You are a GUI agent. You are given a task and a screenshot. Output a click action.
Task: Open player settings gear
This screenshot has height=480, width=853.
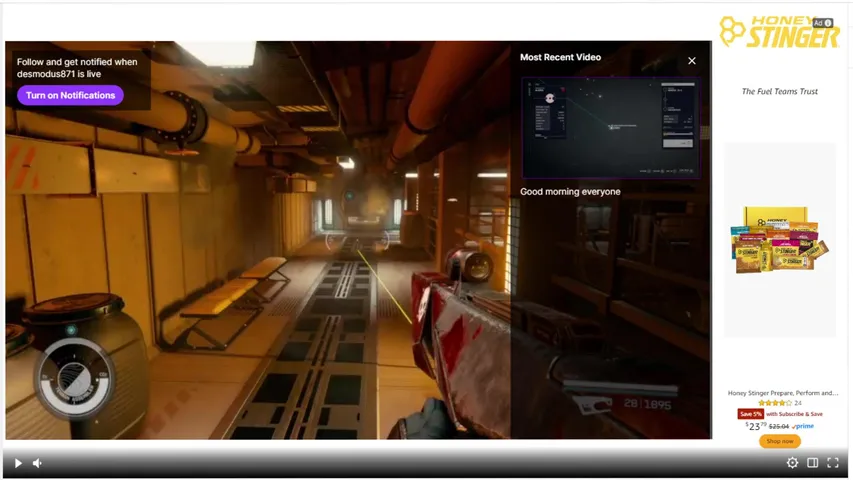click(x=792, y=463)
